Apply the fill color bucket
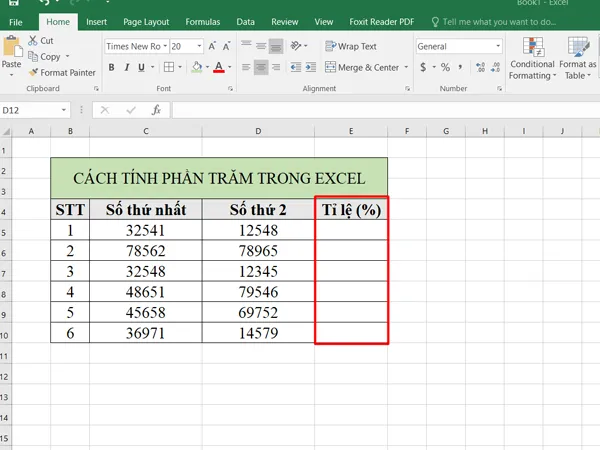The image size is (600, 450). pyautogui.click(x=197, y=68)
